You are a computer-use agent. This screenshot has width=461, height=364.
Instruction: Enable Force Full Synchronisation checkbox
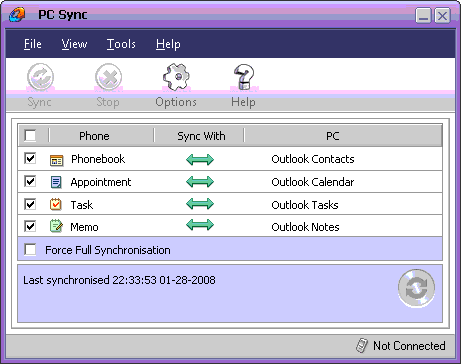(x=30, y=249)
